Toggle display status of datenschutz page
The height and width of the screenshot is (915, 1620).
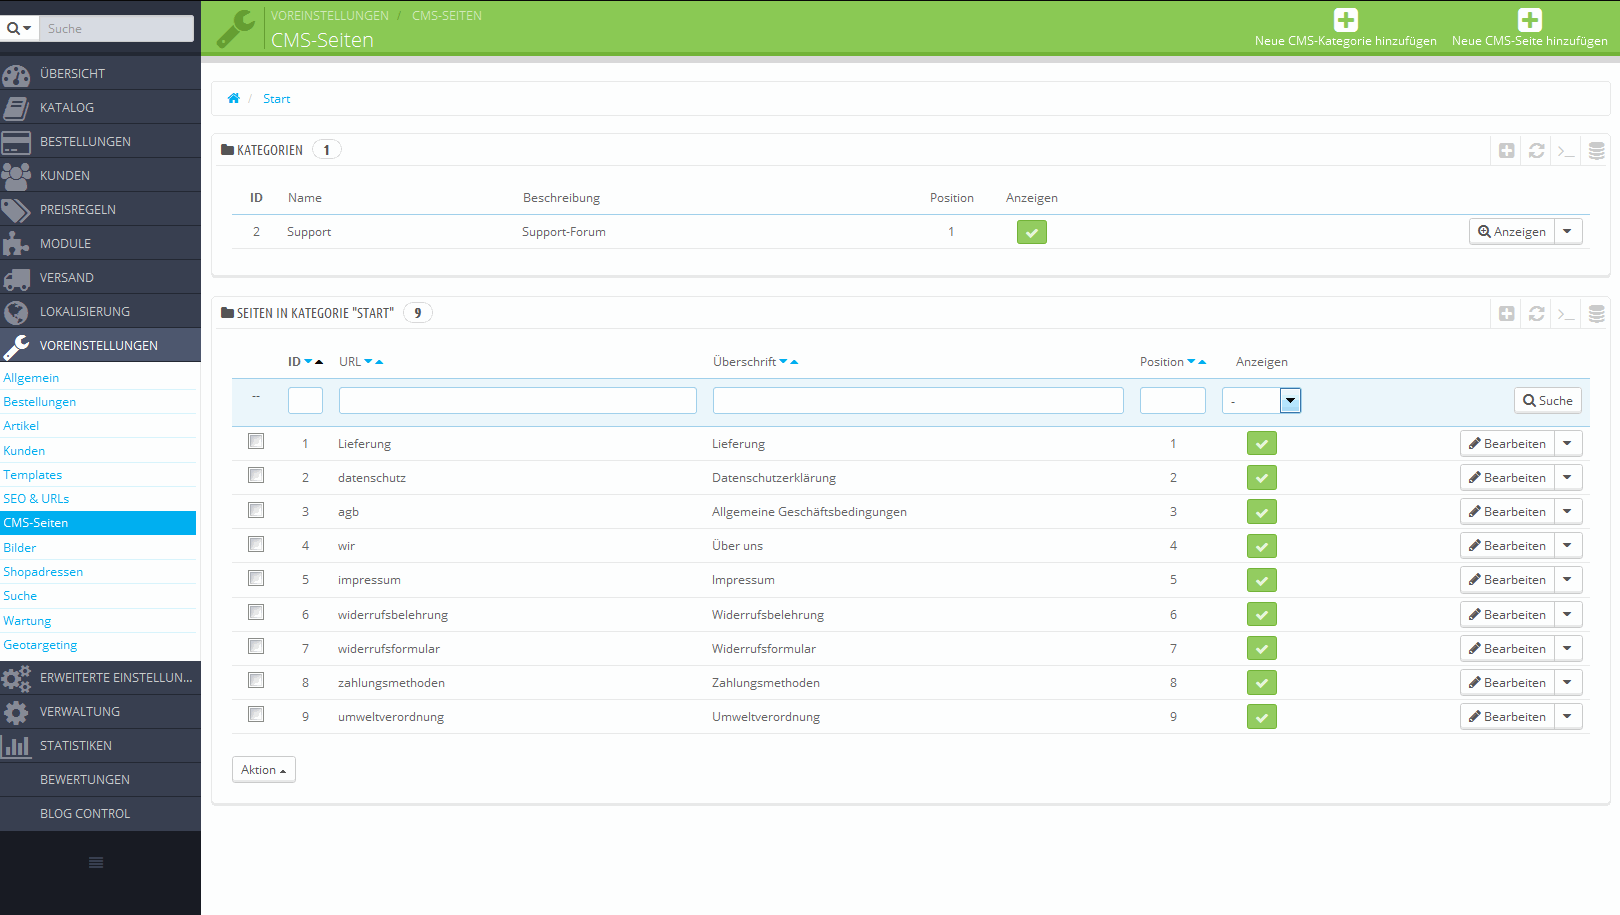click(x=1262, y=478)
